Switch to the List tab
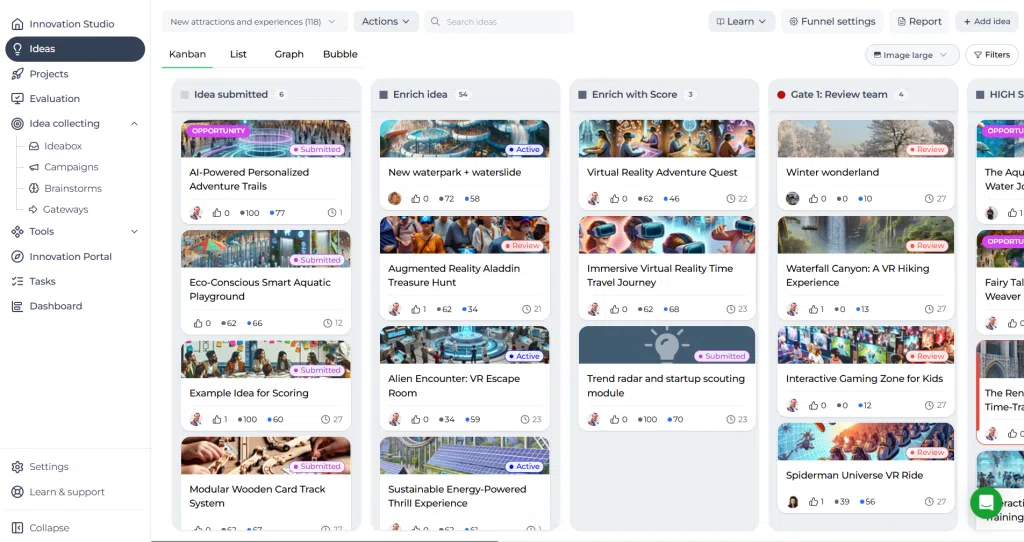 [x=238, y=54]
